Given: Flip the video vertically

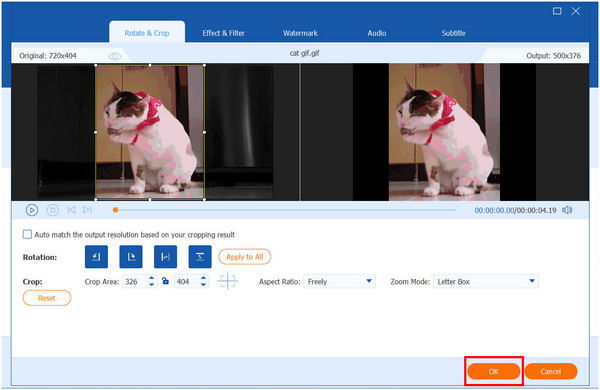Looking at the screenshot, I should click(200, 256).
